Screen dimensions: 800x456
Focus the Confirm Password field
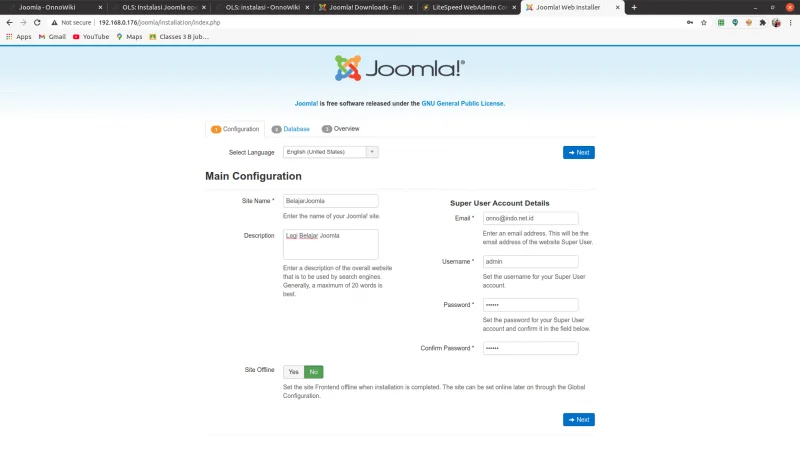[531, 348]
